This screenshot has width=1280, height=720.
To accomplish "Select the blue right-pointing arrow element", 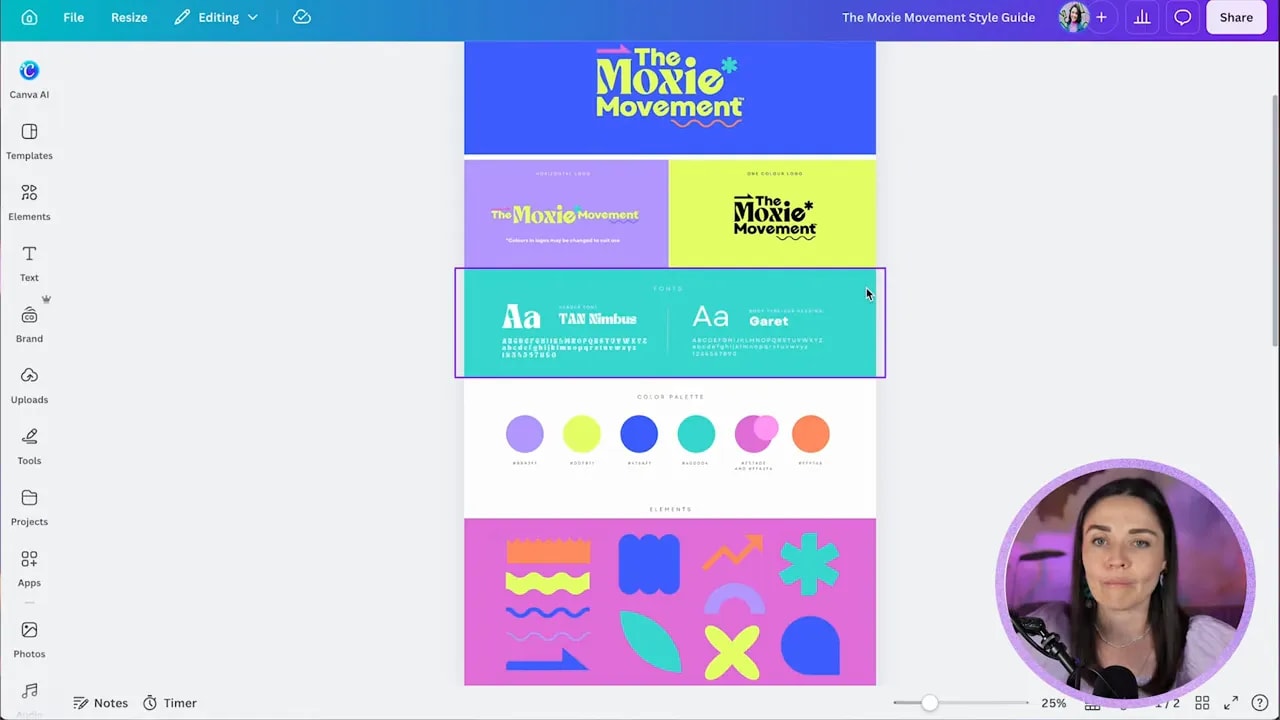I will (547, 660).
